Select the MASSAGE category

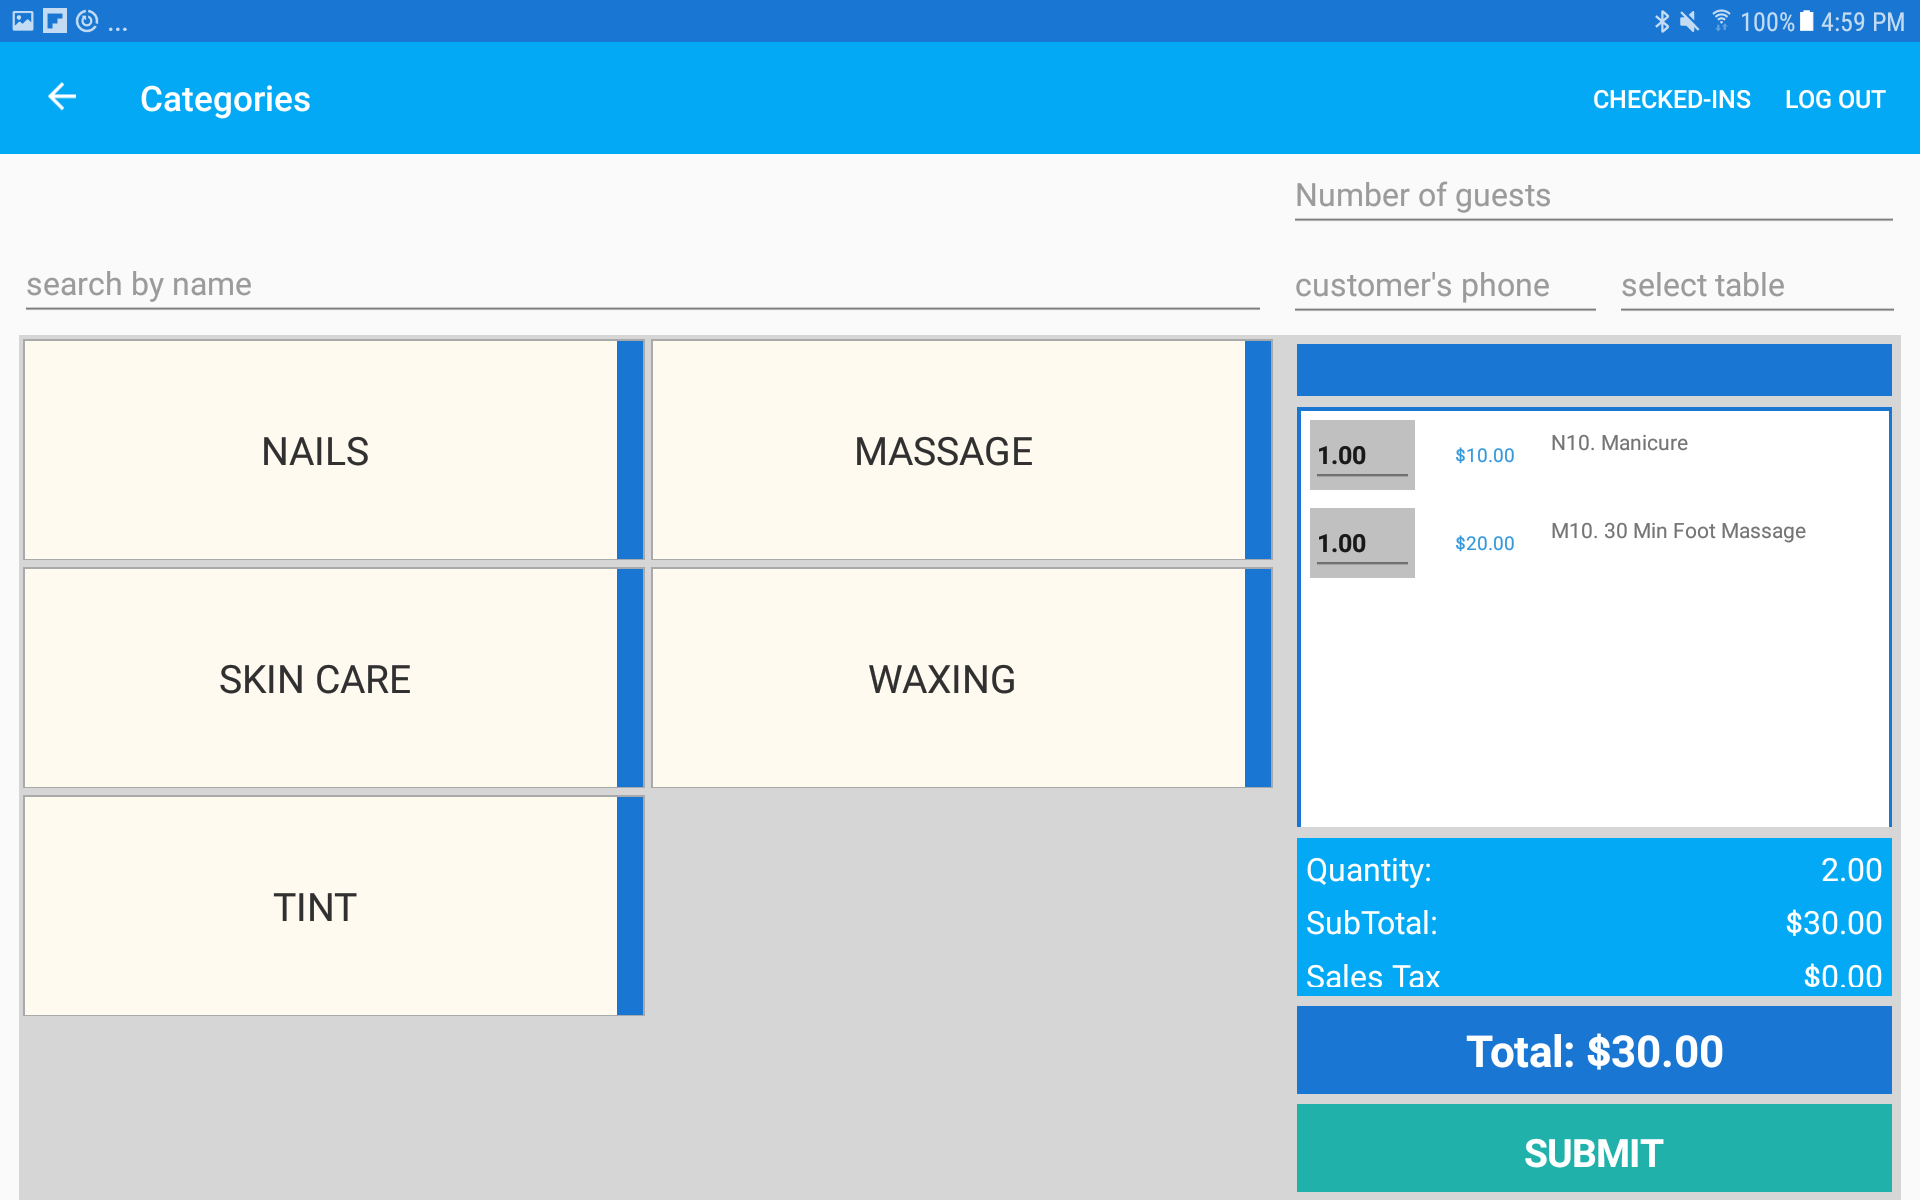(942, 451)
